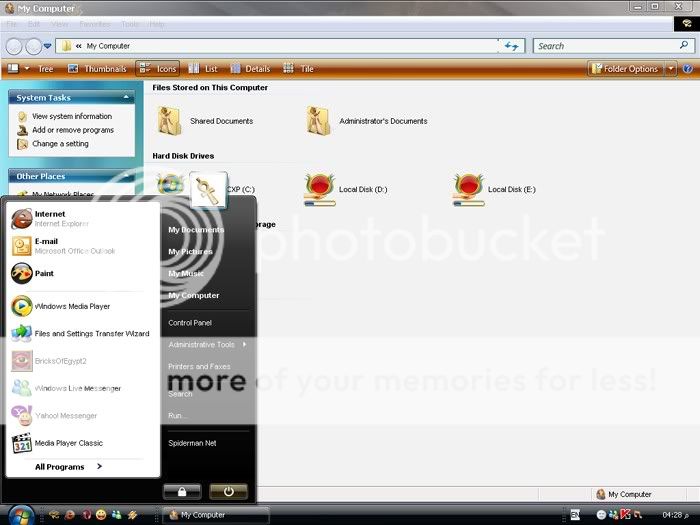Click the search magnifier icon
This screenshot has height=525, width=700.
(x=684, y=45)
